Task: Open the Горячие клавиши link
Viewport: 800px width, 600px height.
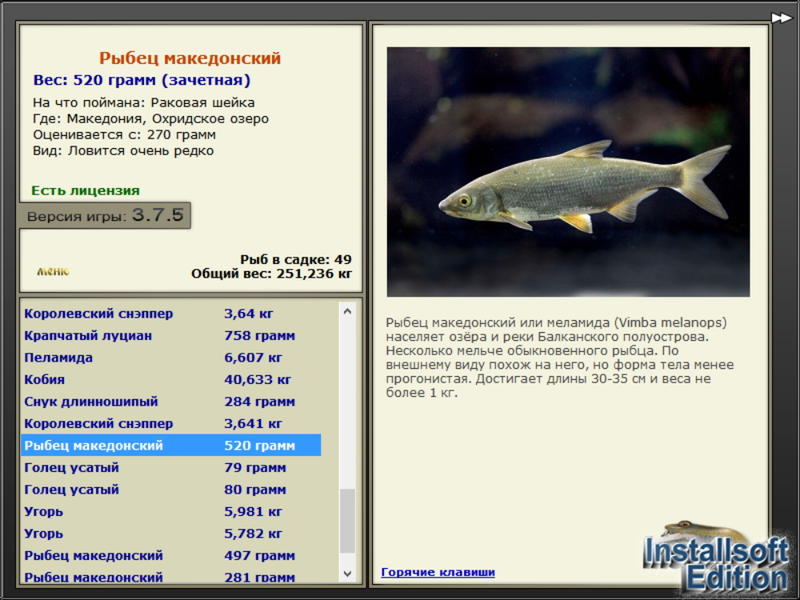Action: tap(438, 572)
